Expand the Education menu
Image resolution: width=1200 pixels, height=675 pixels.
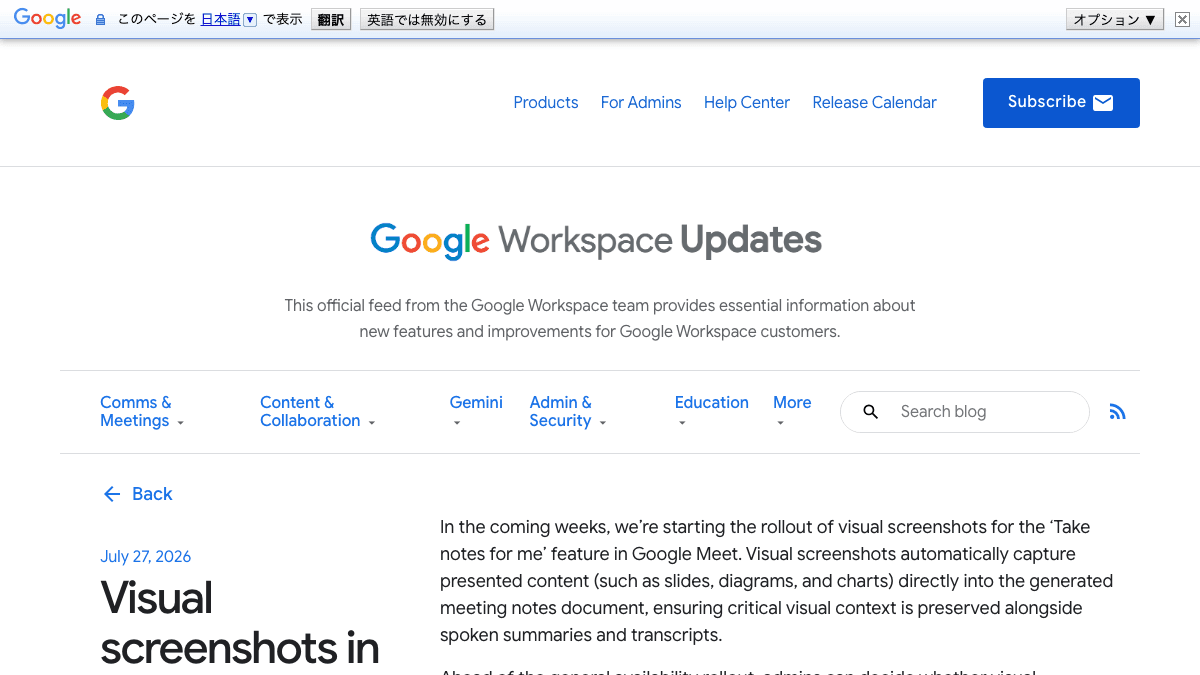[711, 411]
